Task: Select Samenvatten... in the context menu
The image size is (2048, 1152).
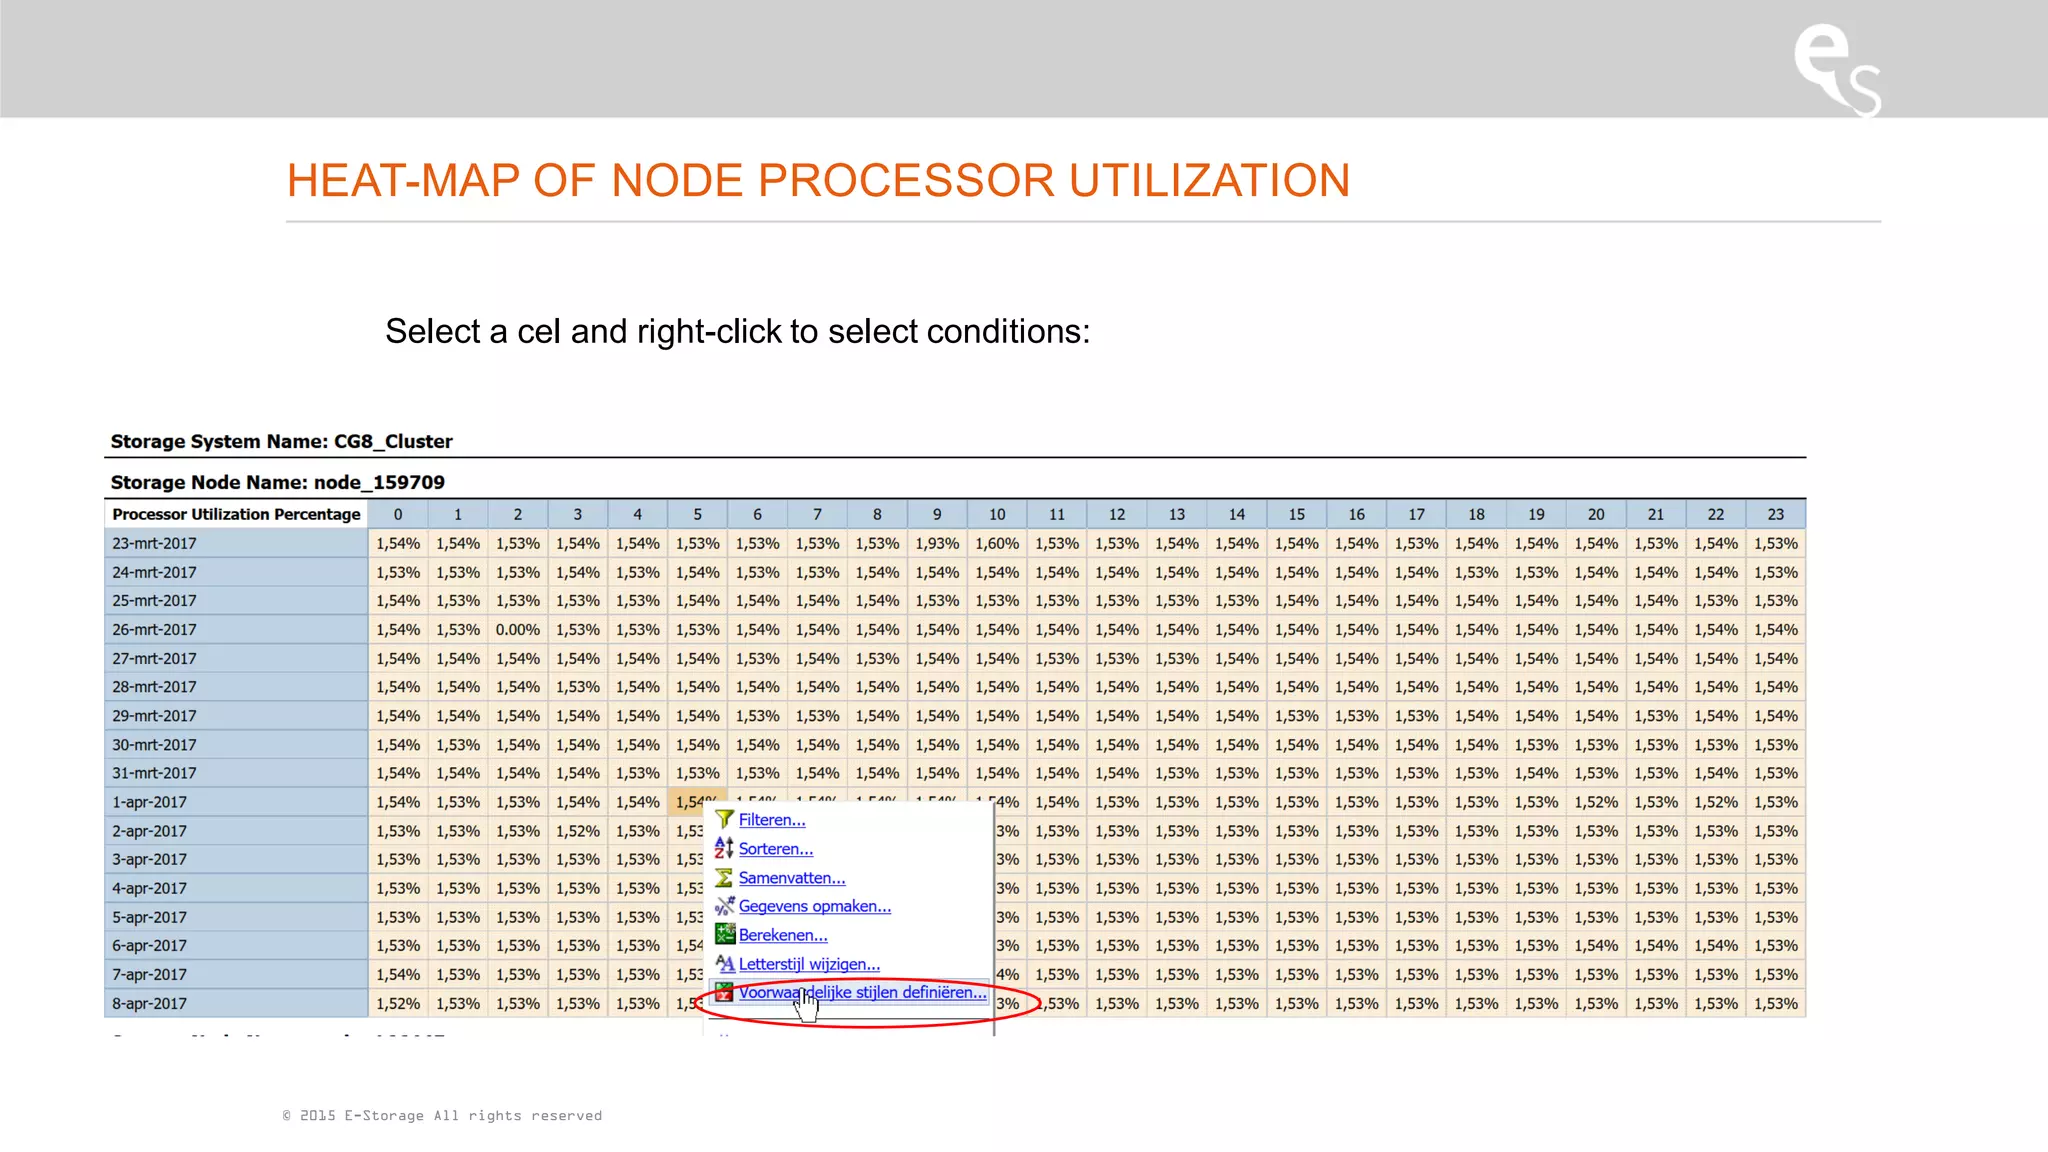Action: pyautogui.click(x=791, y=878)
